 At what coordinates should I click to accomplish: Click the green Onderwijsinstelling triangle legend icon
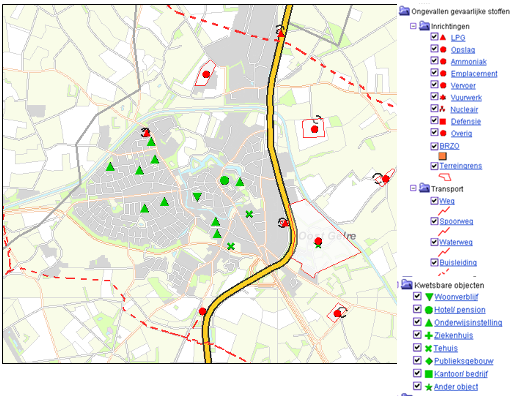[429, 322]
